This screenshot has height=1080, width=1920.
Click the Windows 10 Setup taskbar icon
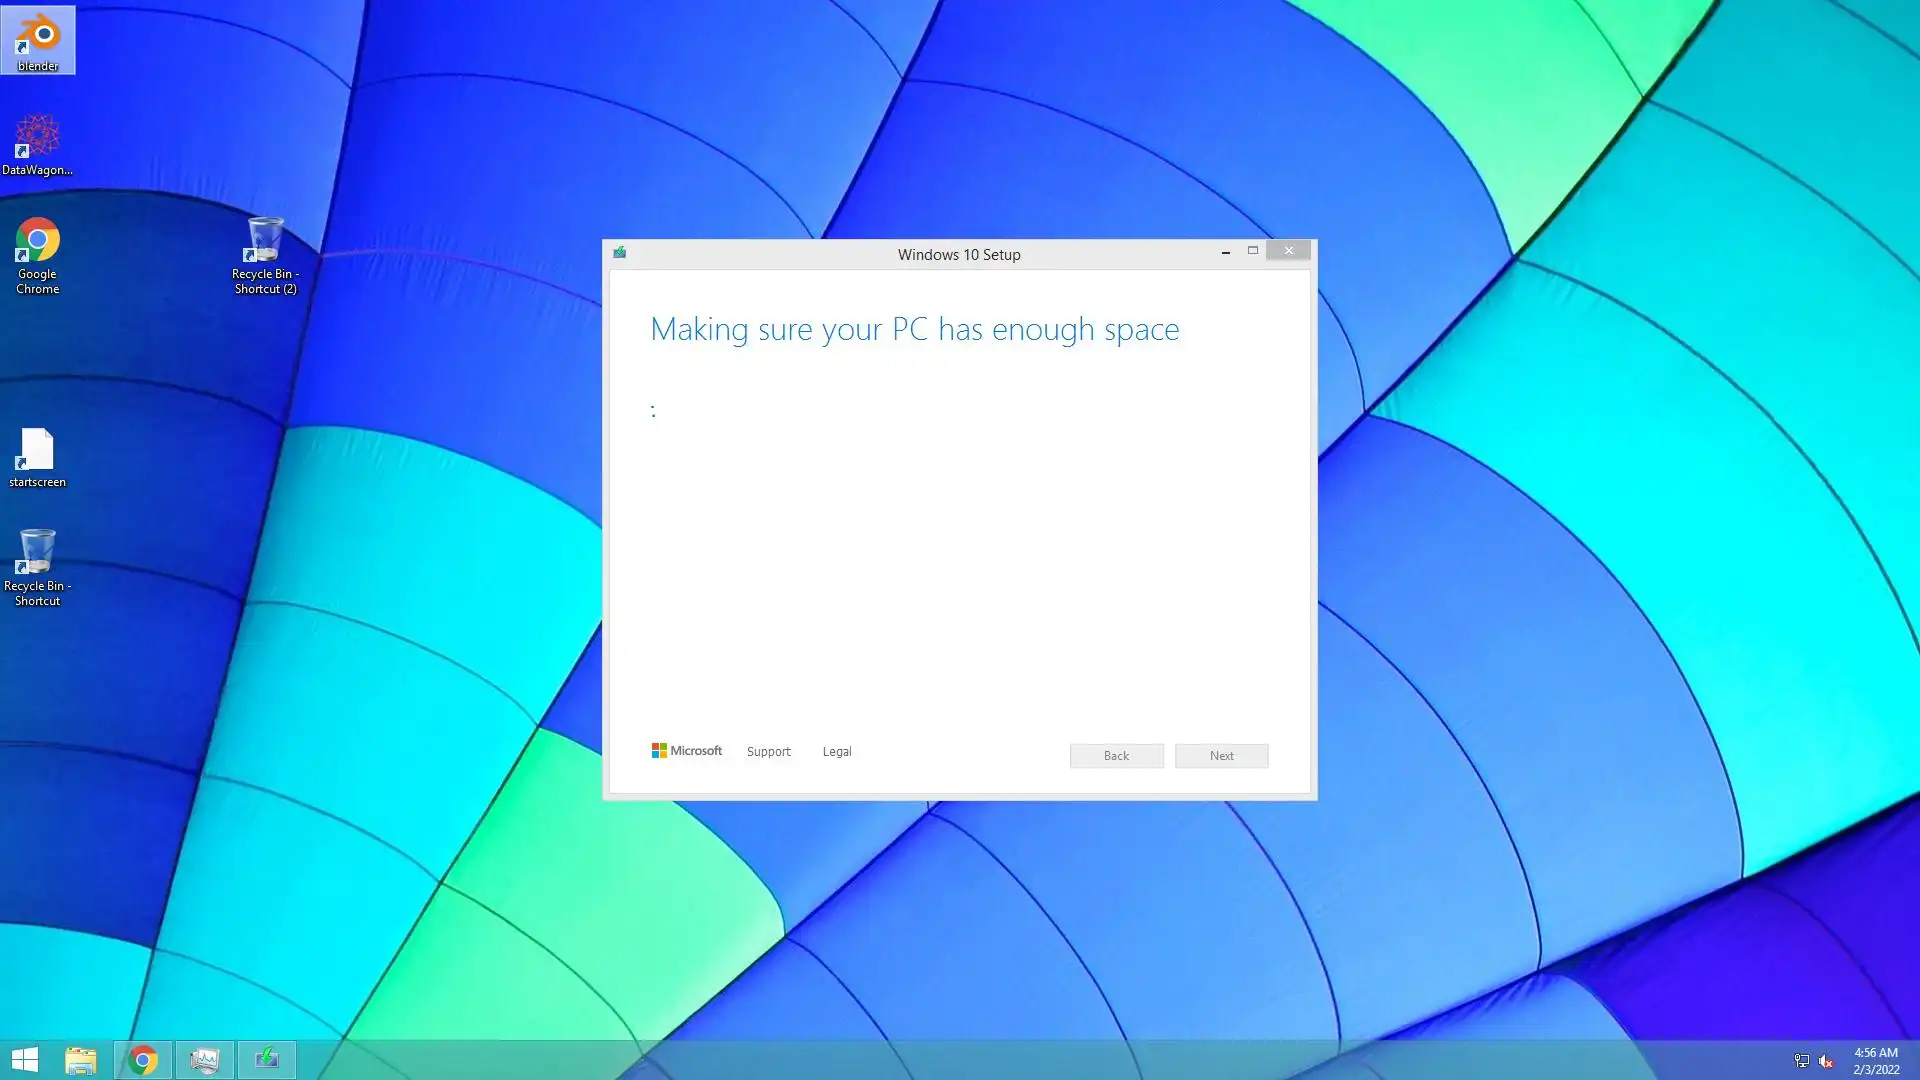click(x=267, y=1059)
